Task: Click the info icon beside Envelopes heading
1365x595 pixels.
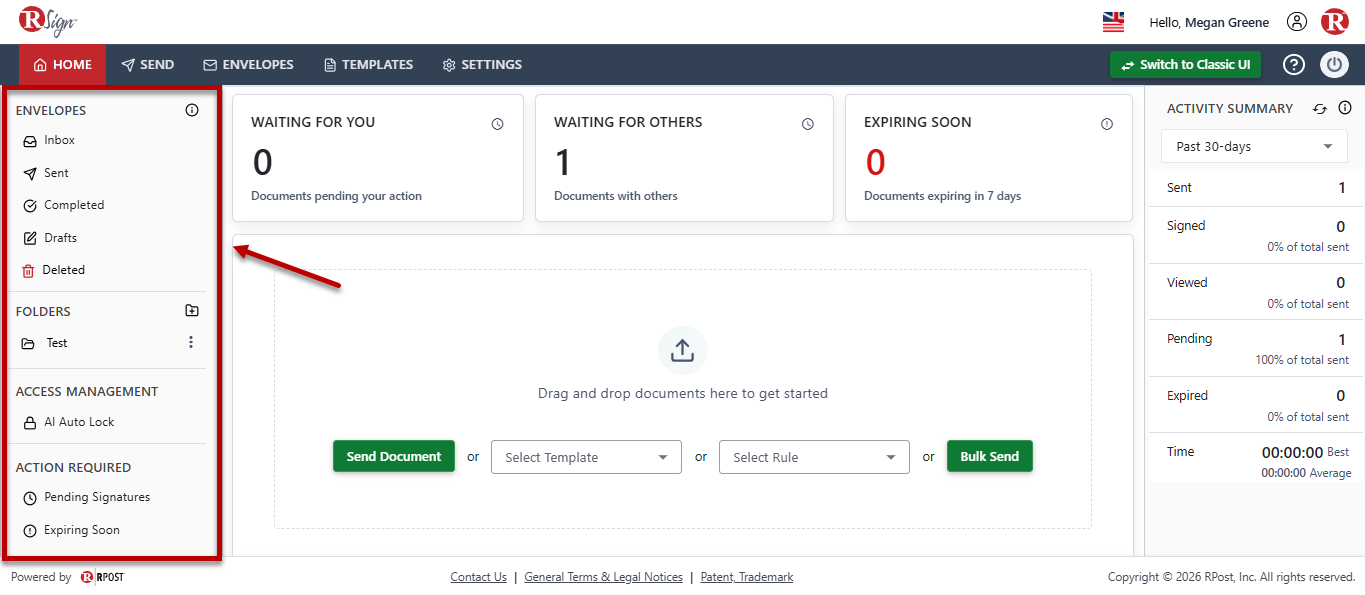Action: (192, 110)
